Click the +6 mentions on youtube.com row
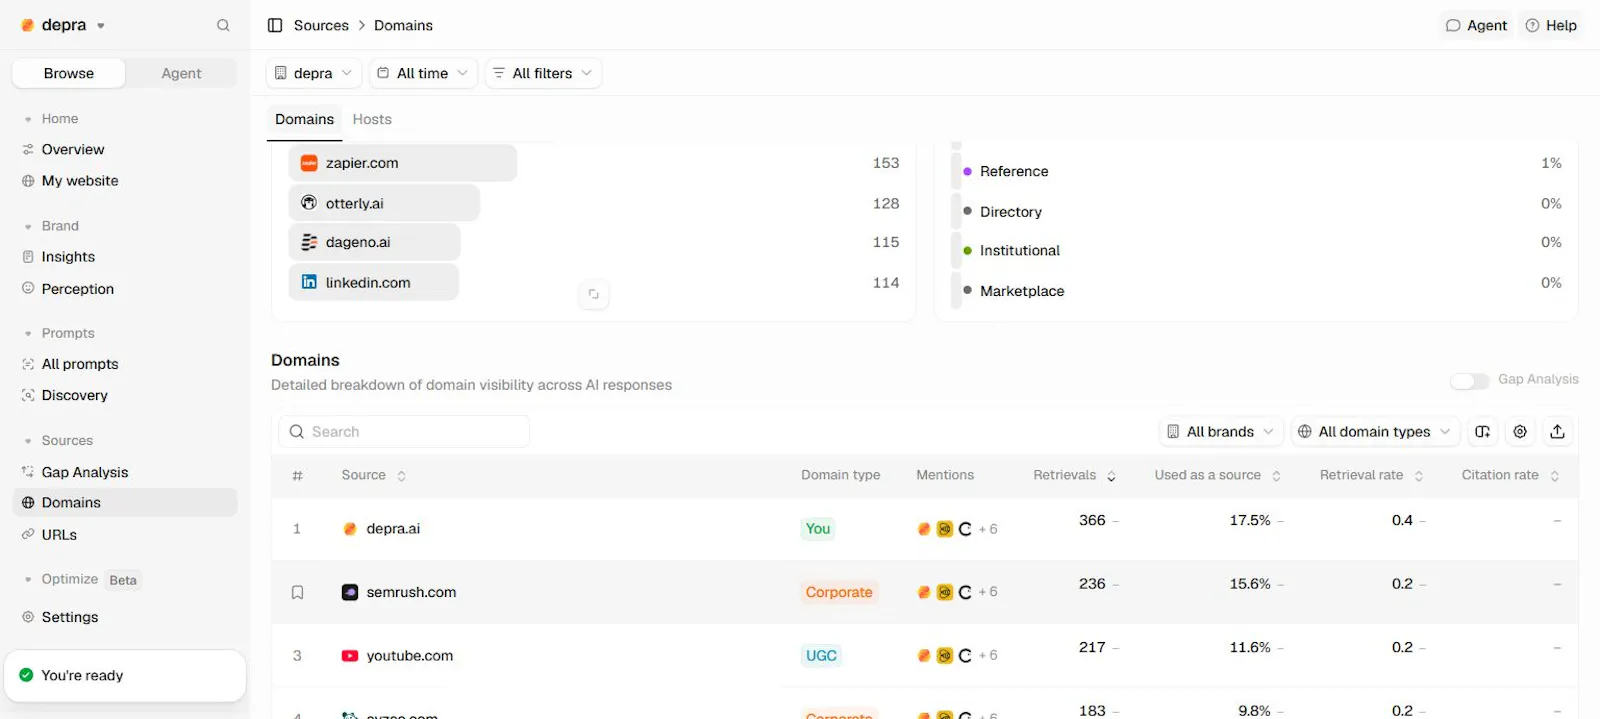 point(988,656)
